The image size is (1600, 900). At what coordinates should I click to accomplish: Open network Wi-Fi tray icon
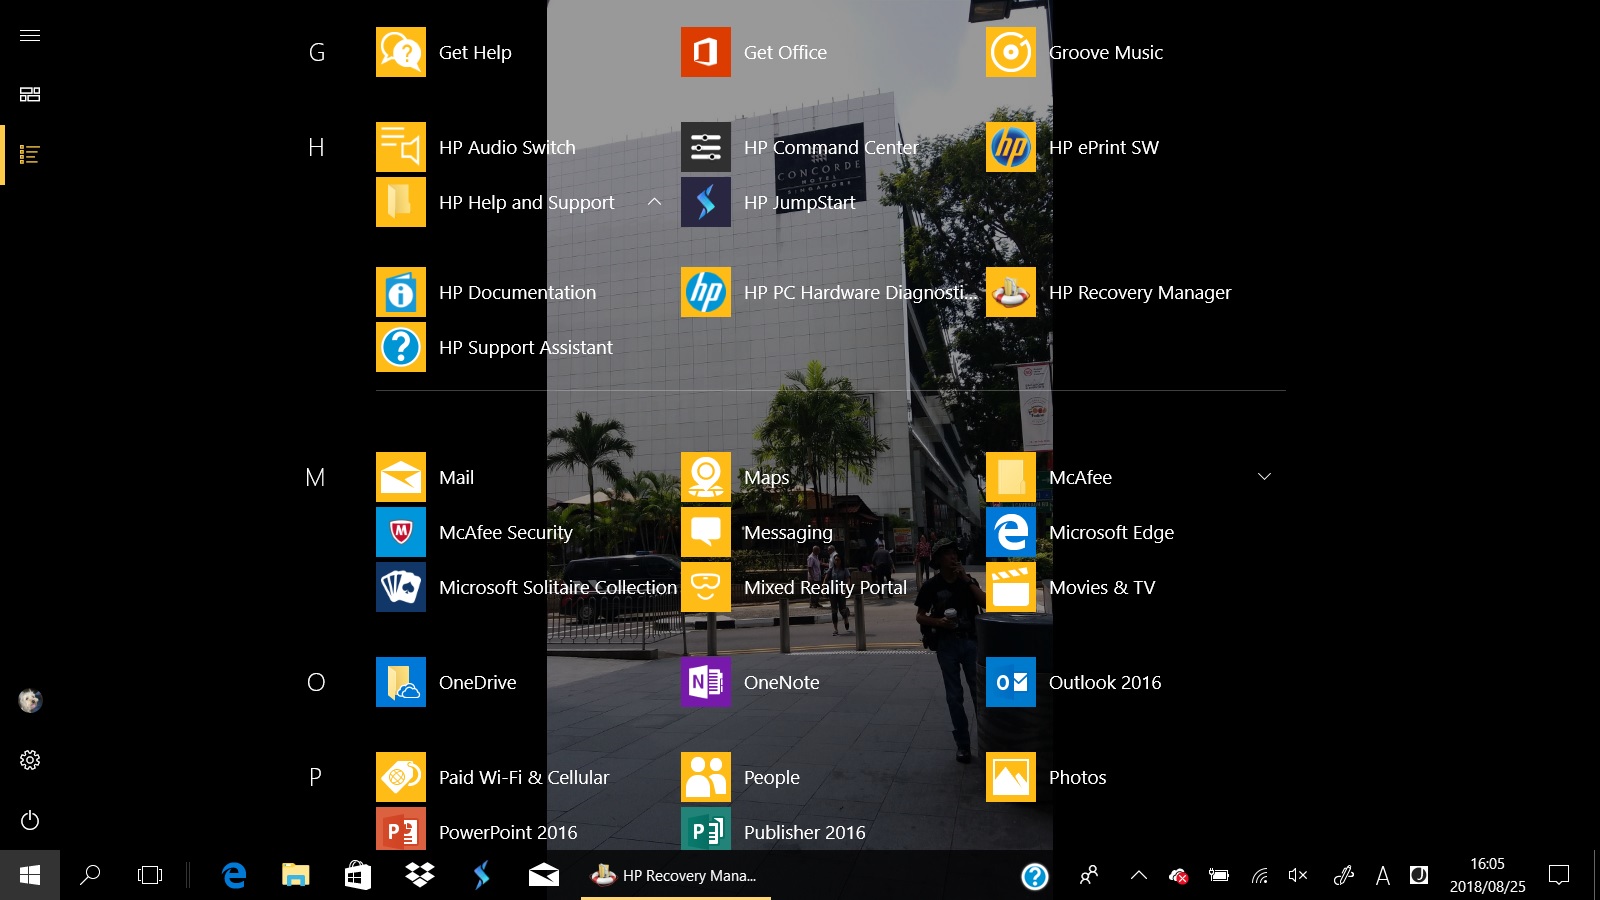click(x=1259, y=875)
